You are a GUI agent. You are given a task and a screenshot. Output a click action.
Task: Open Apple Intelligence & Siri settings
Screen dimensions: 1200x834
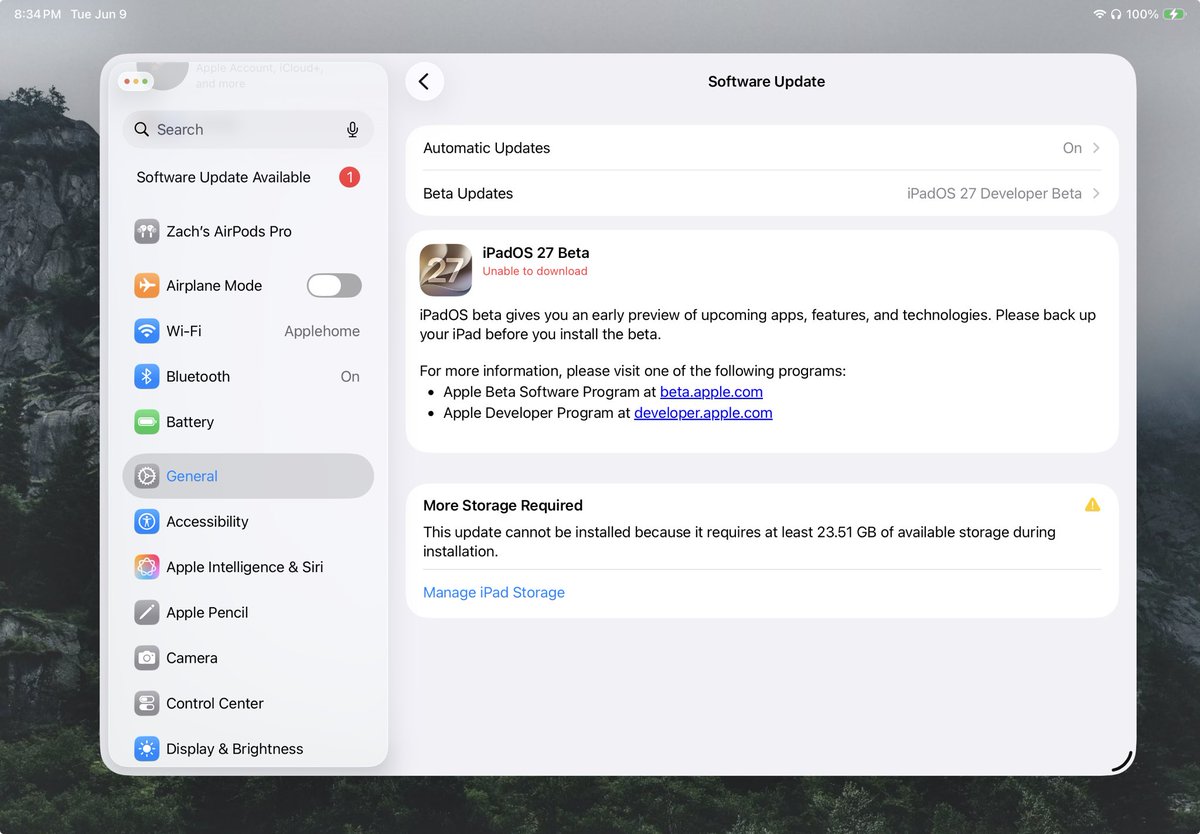[248, 567]
